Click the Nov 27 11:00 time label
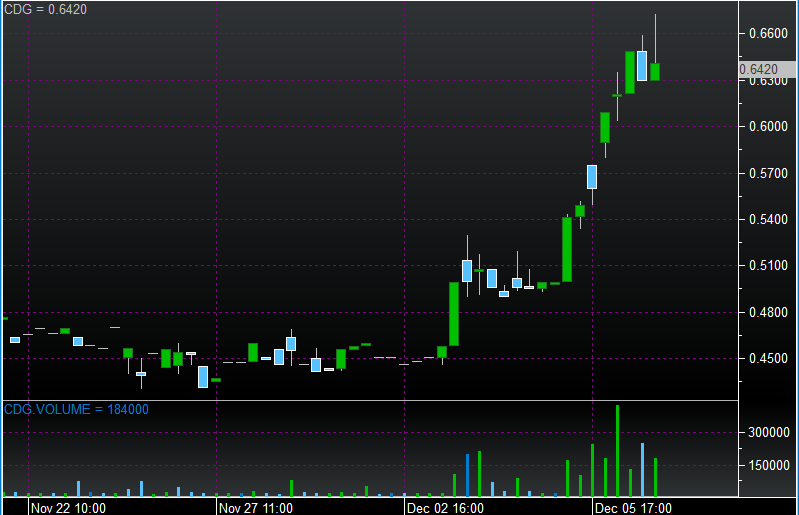The image size is (799, 515). point(255,507)
